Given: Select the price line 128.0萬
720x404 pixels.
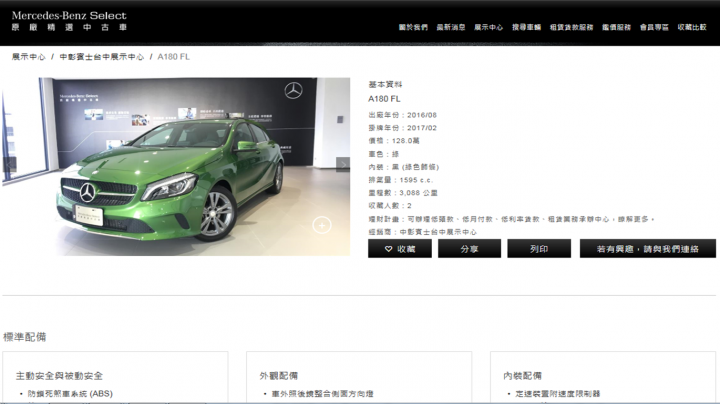Looking at the screenshot, I should tap(394, 141).
